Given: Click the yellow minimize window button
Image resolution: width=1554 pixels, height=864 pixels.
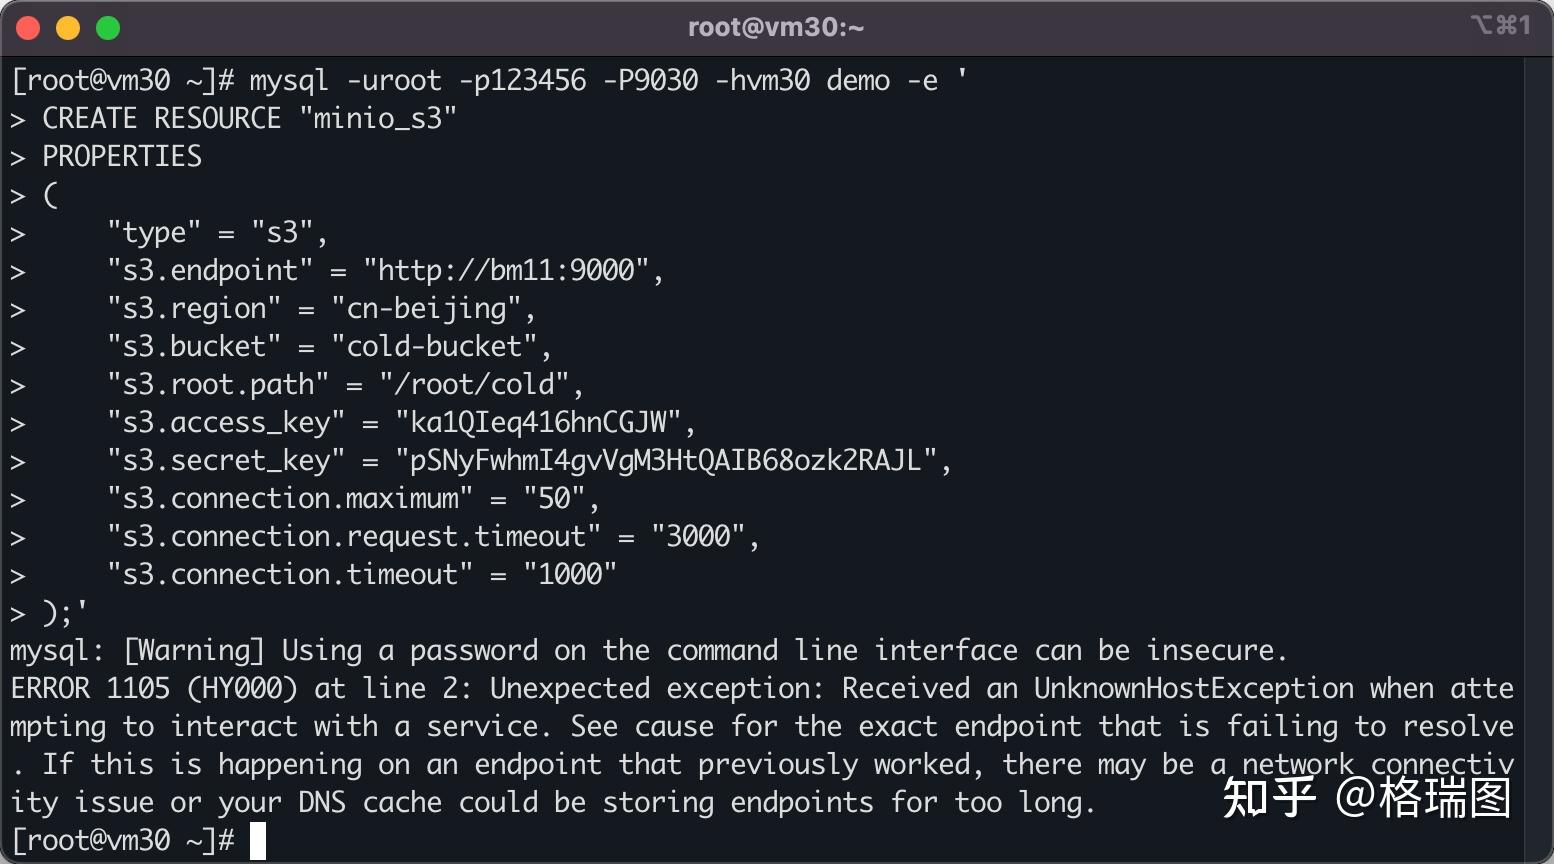Looking at the screenshot, I should (68, 28).
